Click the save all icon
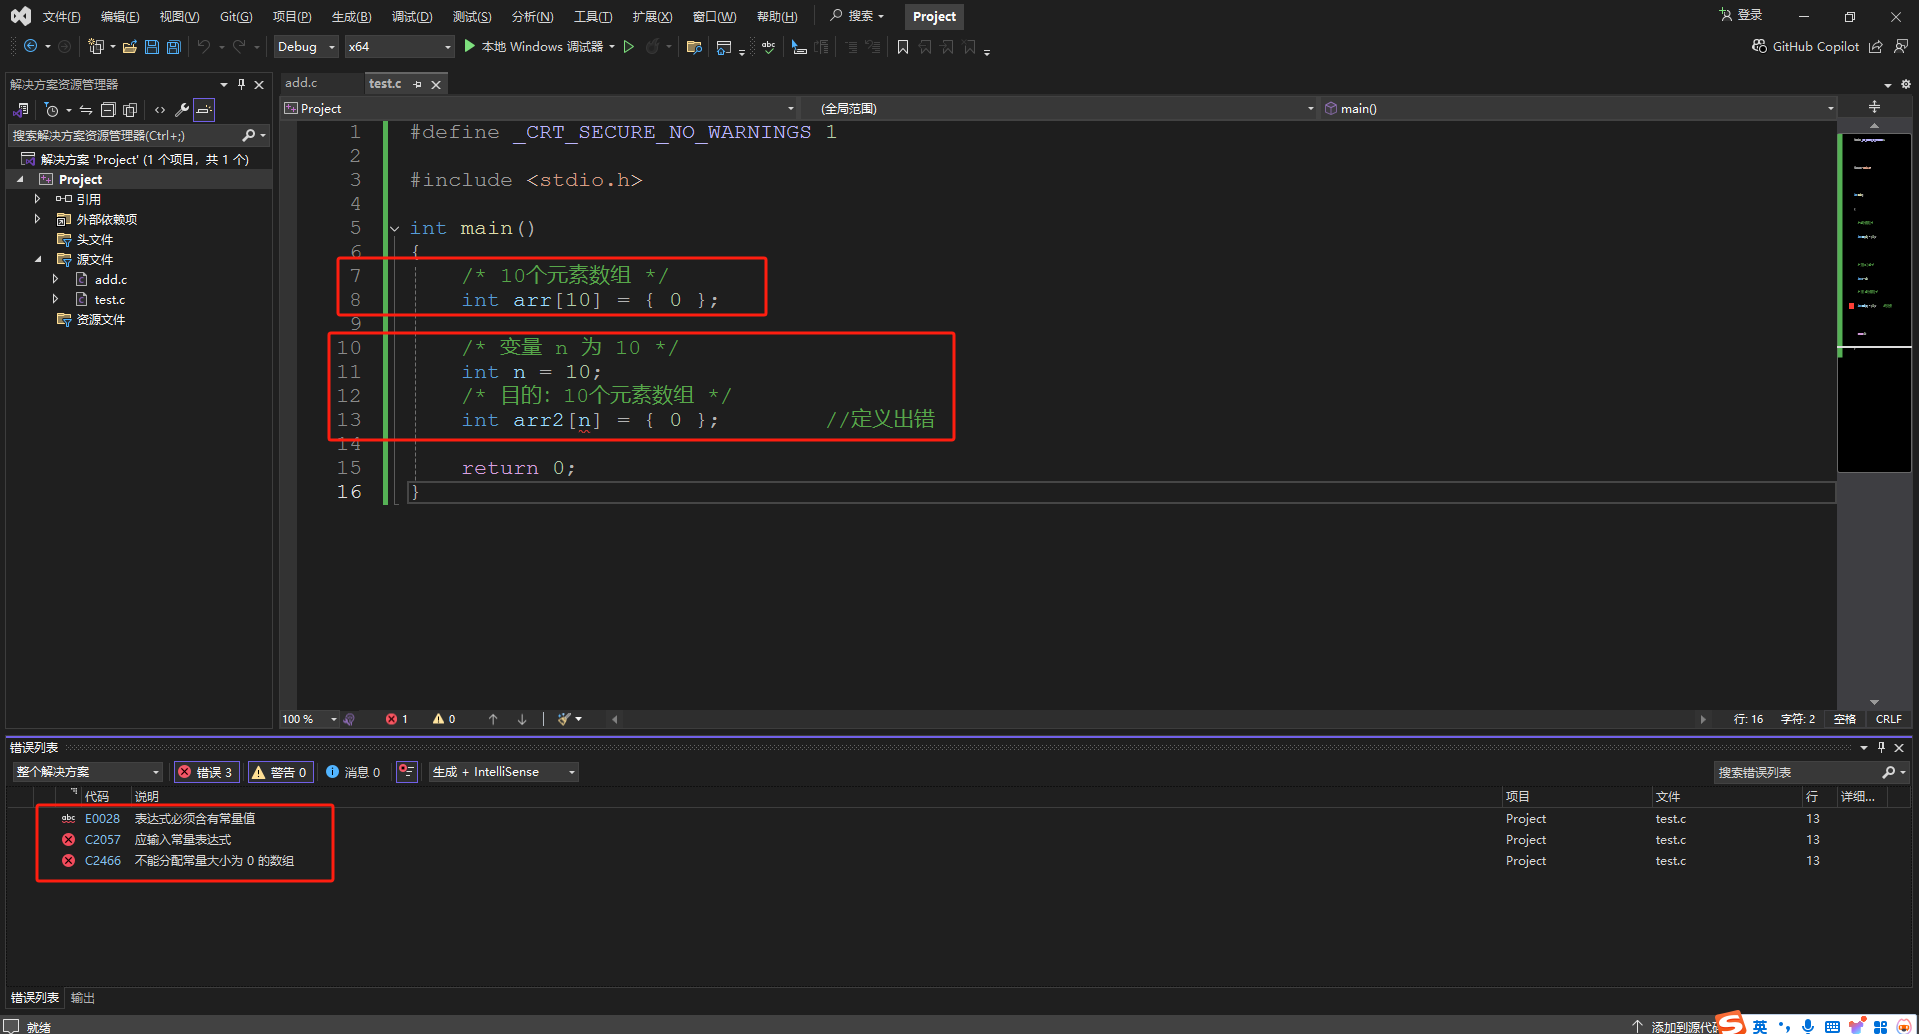Viewport: 1919px width, 1034px height. 174,47
